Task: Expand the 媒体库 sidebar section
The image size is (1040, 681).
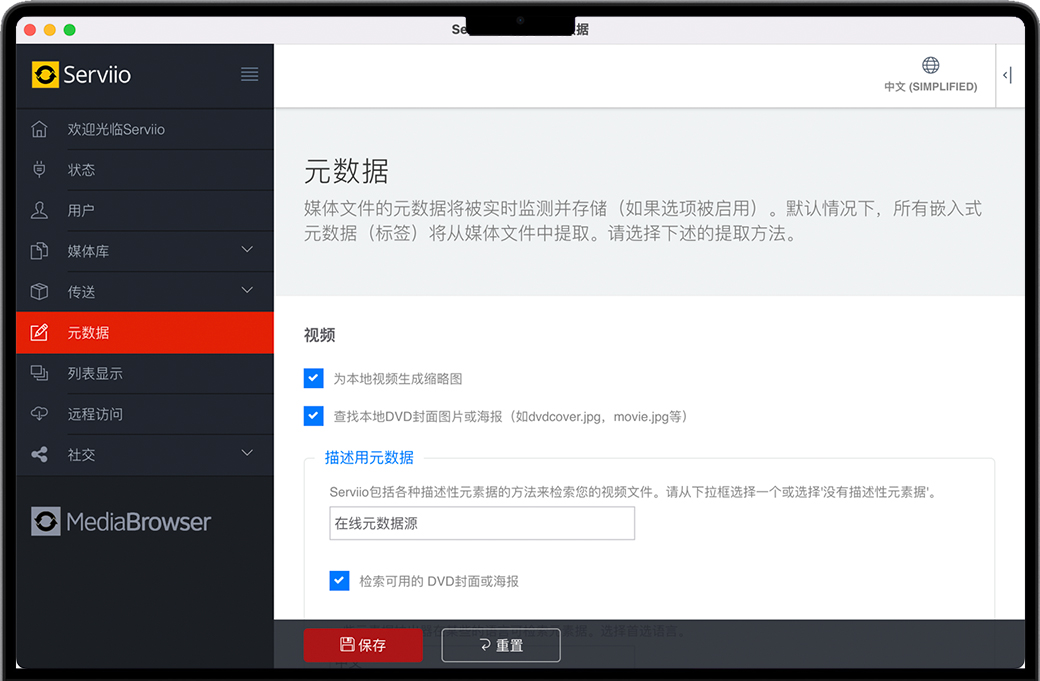Action: 247,250
